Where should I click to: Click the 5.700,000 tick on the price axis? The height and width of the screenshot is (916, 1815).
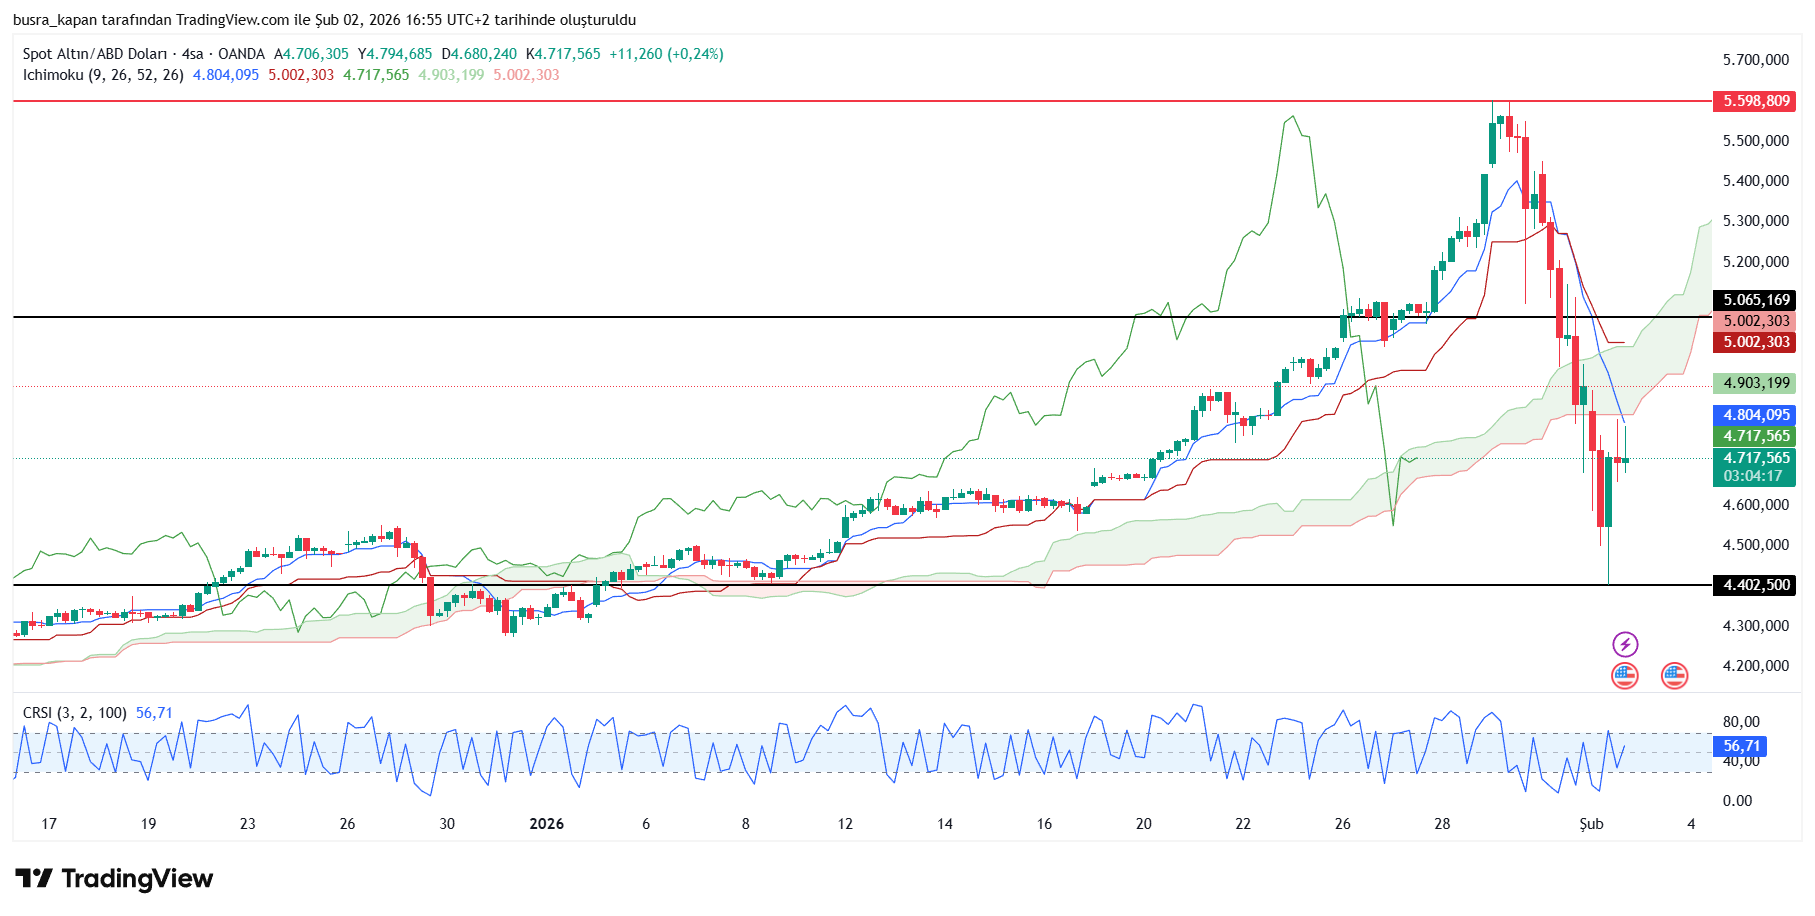tap(1755, 60)
